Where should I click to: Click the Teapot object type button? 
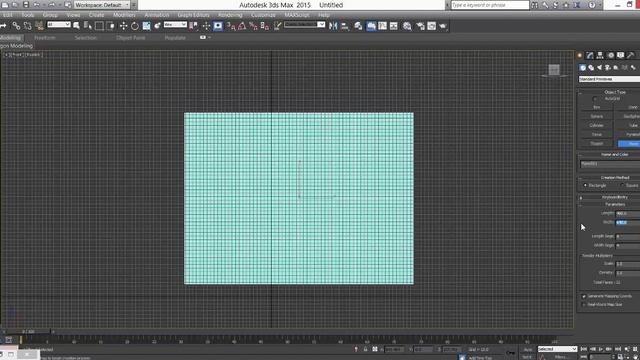point(597,144)
